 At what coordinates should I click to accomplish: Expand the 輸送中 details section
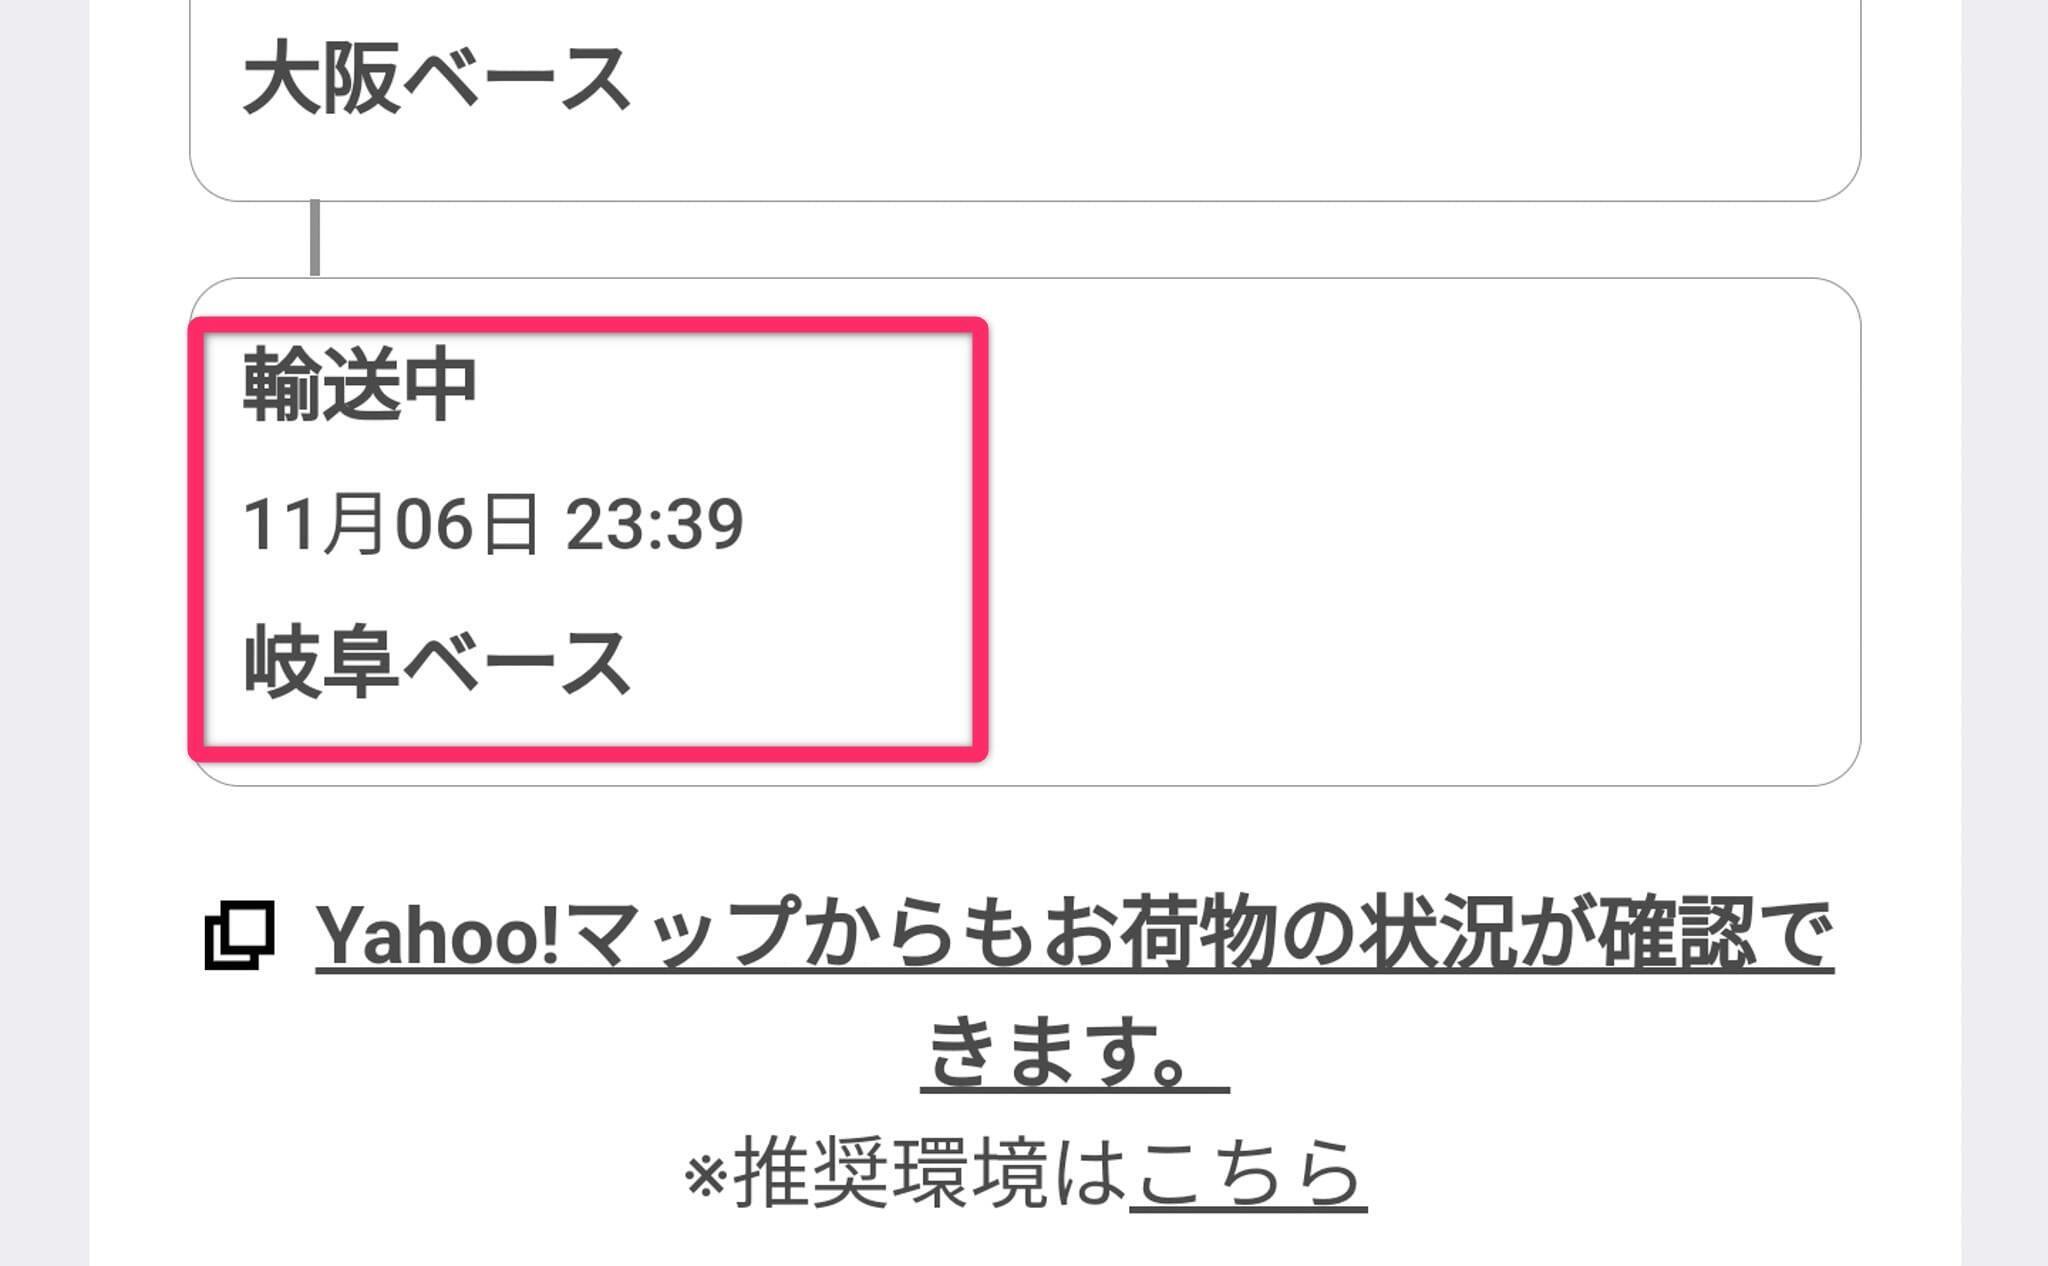585,534
